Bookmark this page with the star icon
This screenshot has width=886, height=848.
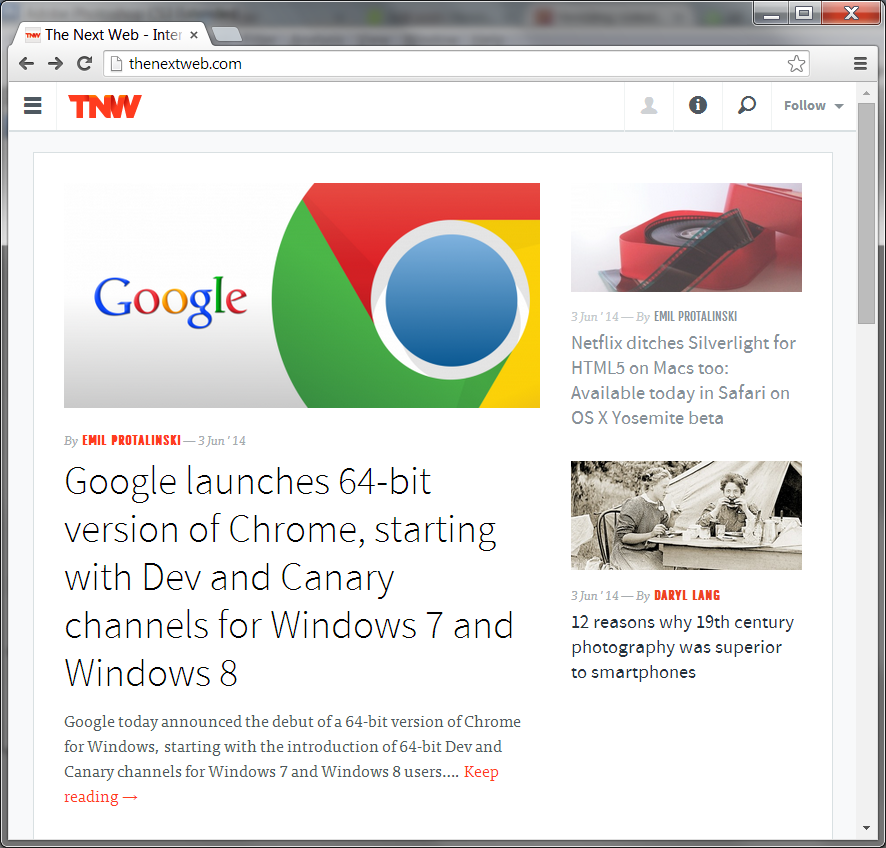click(x=796, y=63)
